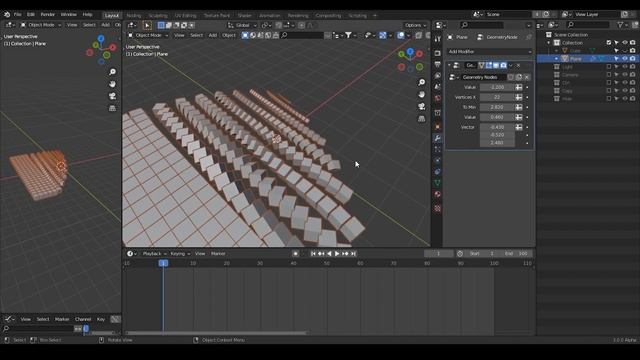Play the animation forward
Screen dimensions: 640x360
click(337, 253)
